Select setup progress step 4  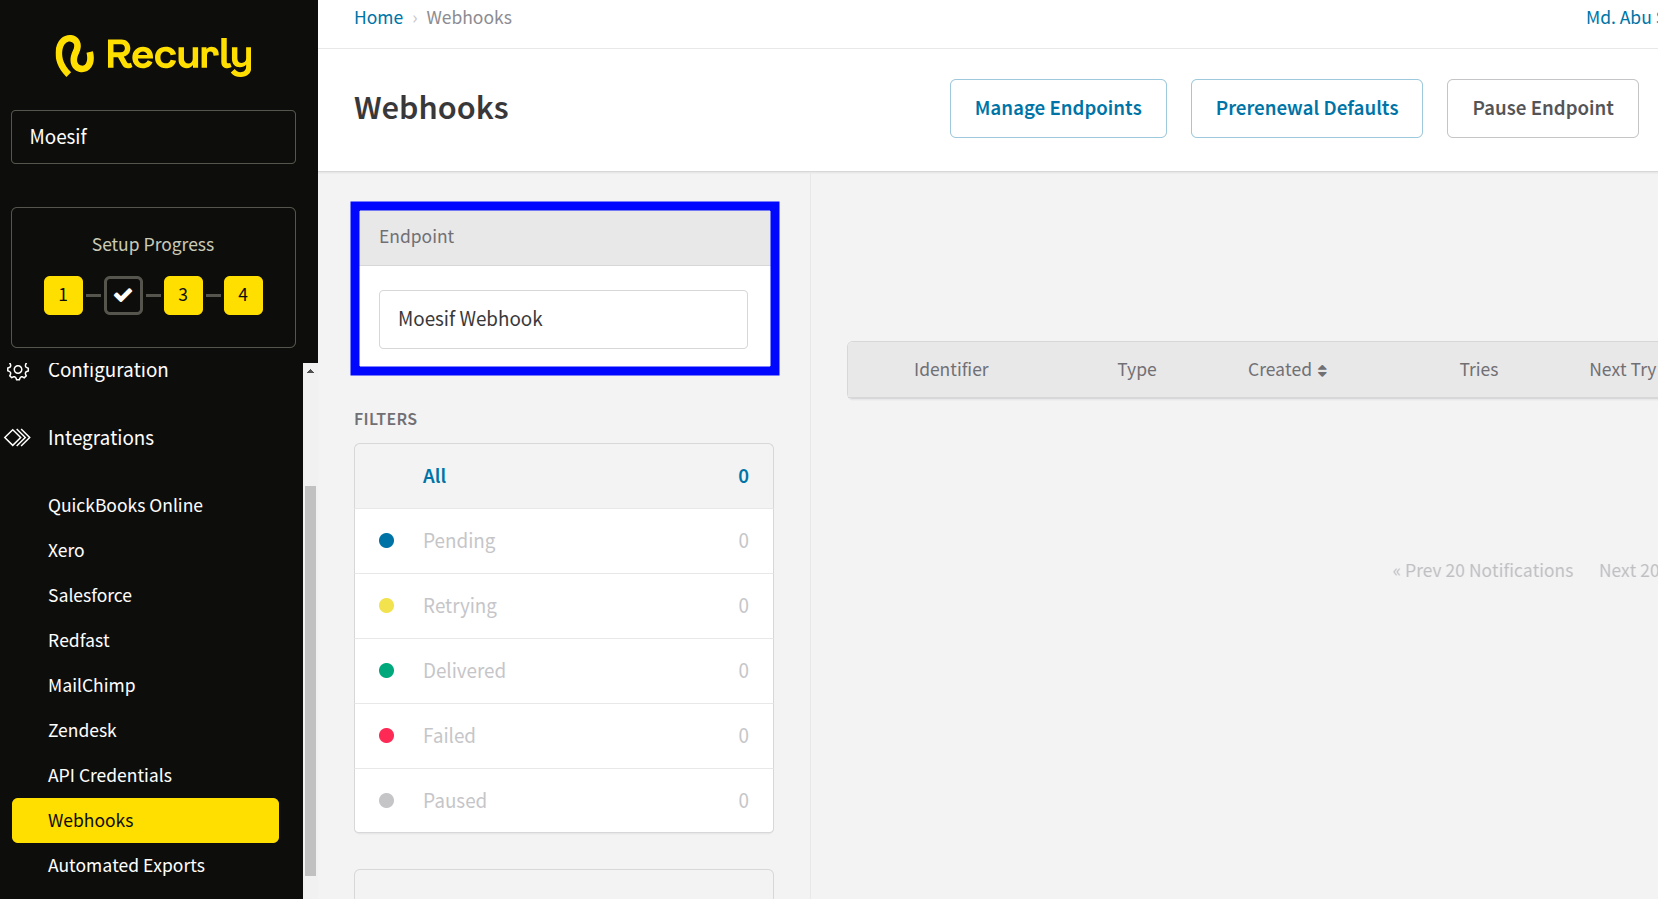243,295
